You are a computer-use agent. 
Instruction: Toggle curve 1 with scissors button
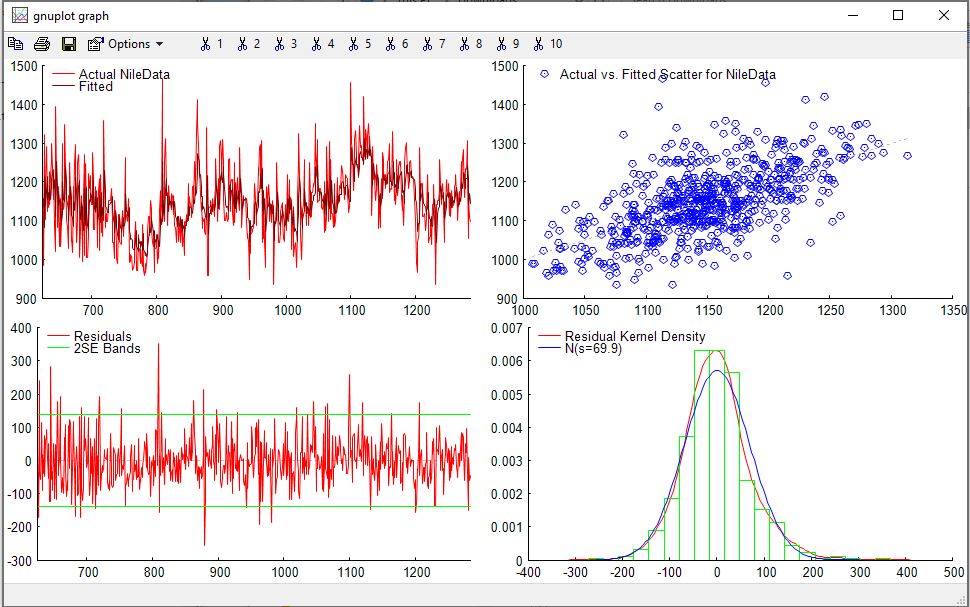pyautogui.click(x=211, y=44)
